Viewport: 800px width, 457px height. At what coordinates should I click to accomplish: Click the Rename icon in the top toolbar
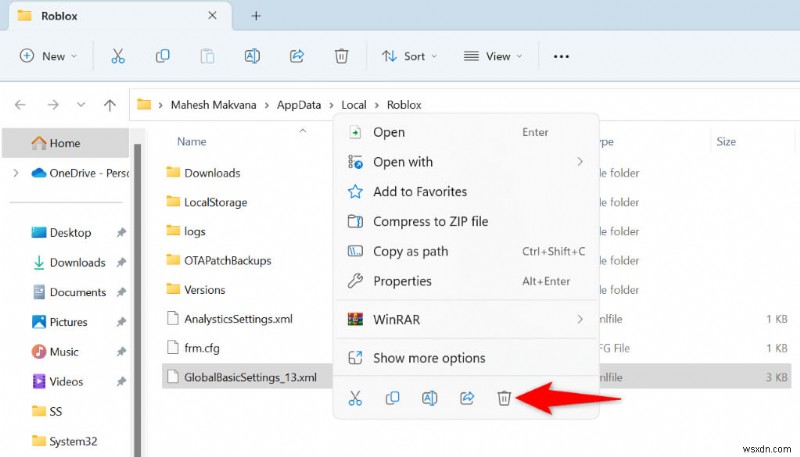pos(252,56)
